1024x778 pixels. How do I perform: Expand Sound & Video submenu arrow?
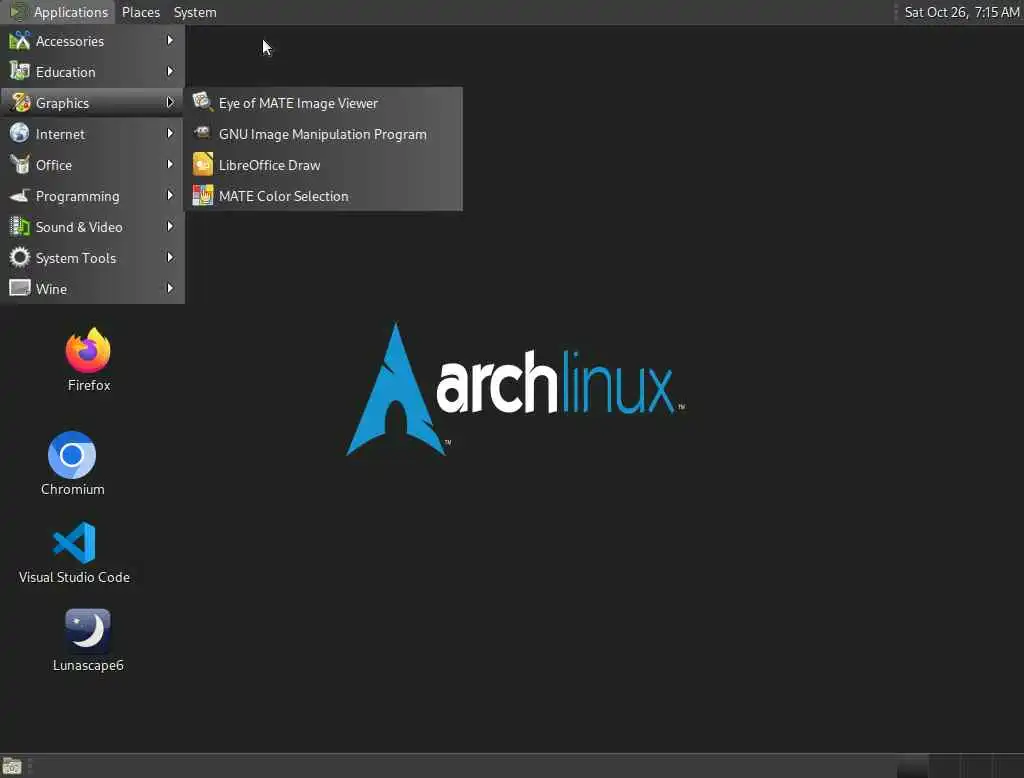coord(170,227)
